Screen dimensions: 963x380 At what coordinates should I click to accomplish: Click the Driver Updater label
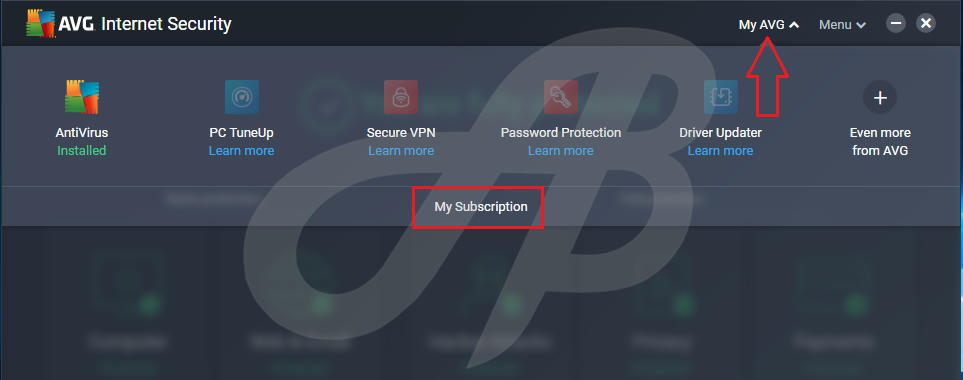click(720, 133)
